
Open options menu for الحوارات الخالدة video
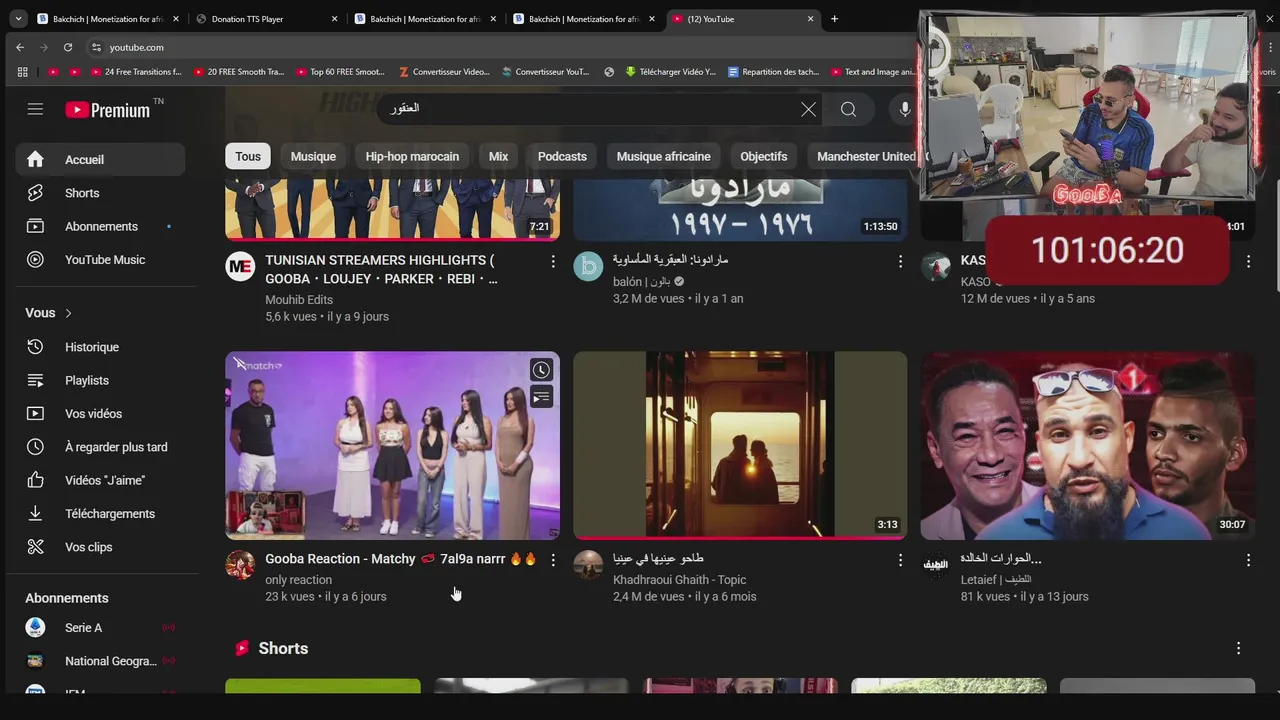[1248, 560]
